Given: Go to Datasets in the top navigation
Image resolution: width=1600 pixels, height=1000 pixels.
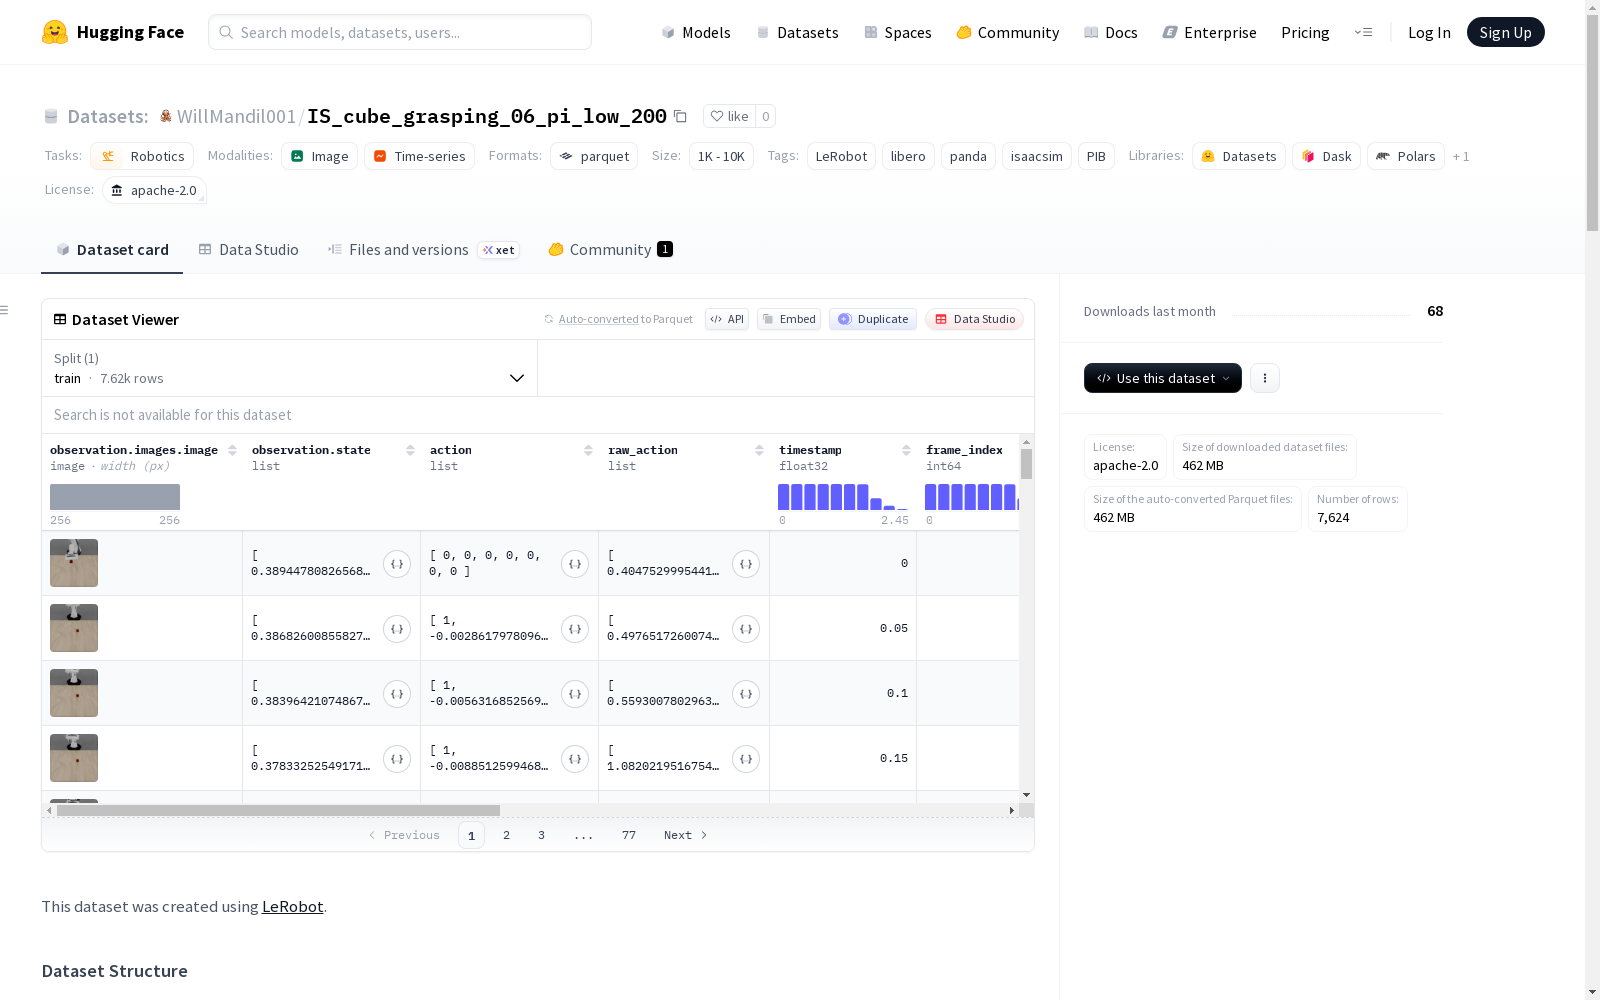Looking at the screenshot, I should pyautogui.click(x=797, y=32).
